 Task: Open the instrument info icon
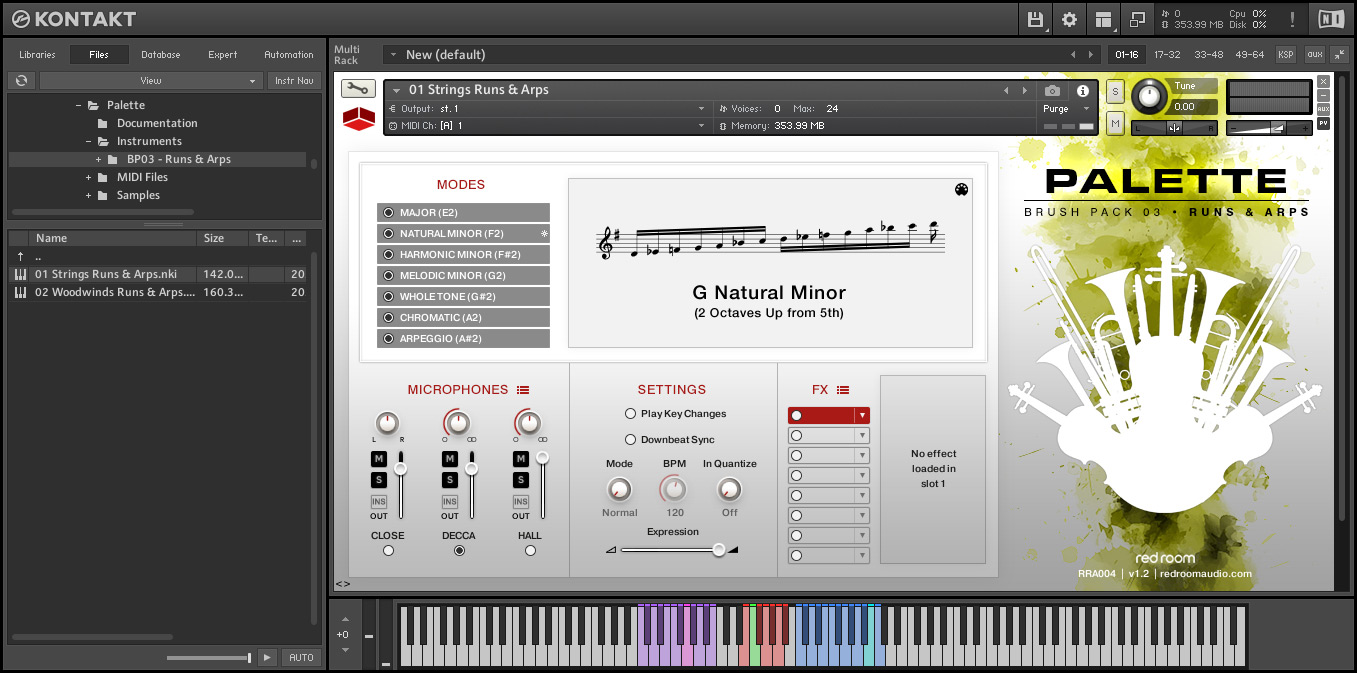pos(1082,91)
